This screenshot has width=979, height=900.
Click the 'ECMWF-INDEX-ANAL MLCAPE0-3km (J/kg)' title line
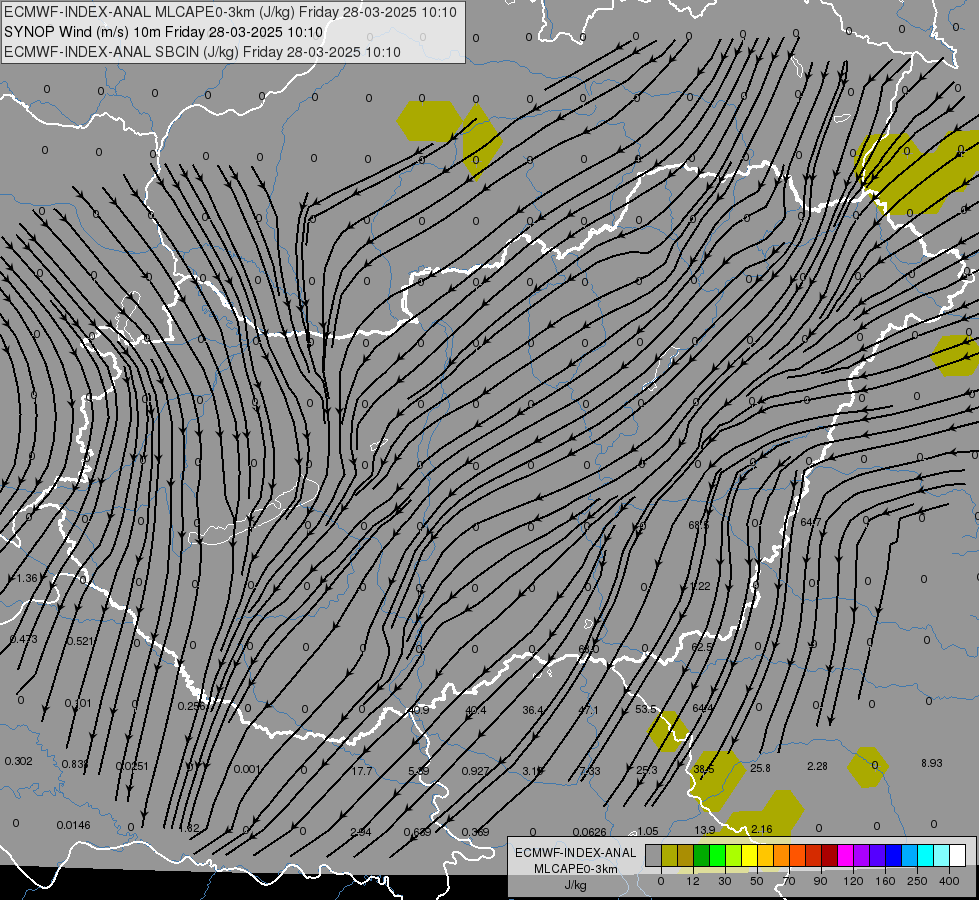230,12
